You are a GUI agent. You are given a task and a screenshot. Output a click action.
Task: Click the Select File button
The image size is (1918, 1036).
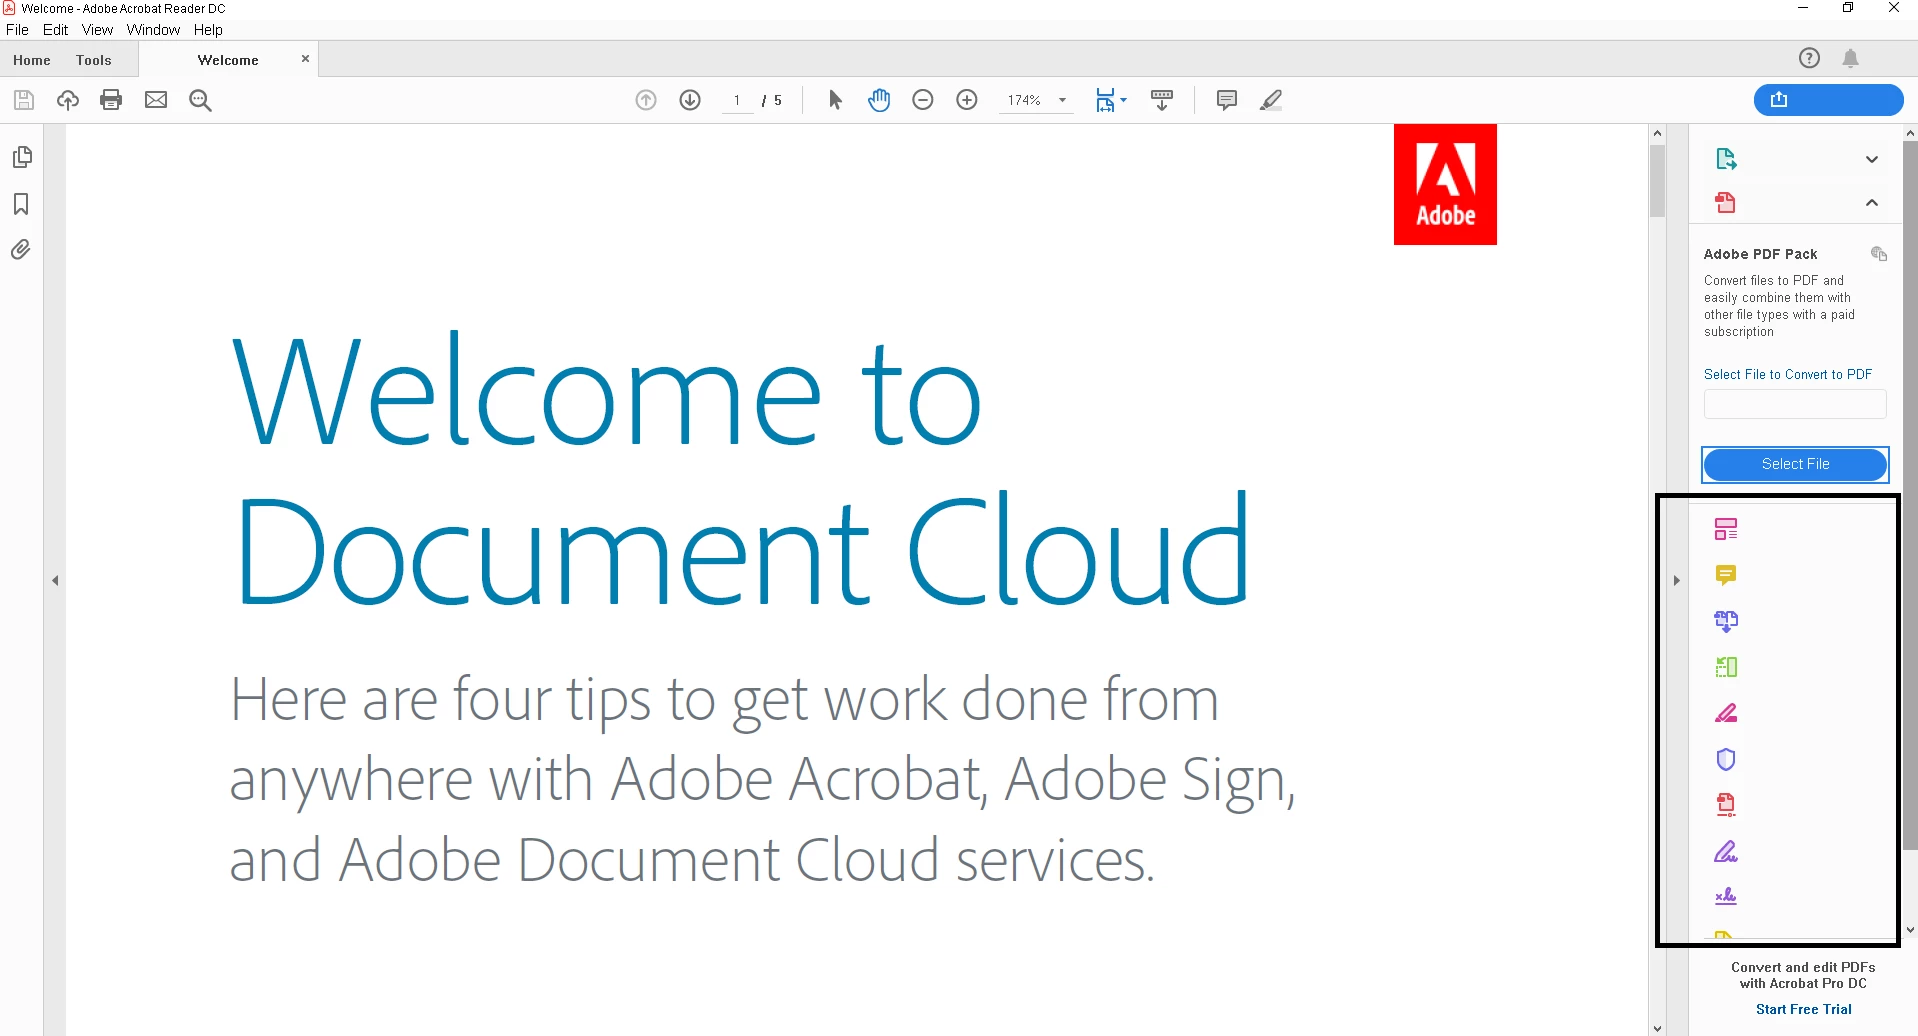[1795, 464]
